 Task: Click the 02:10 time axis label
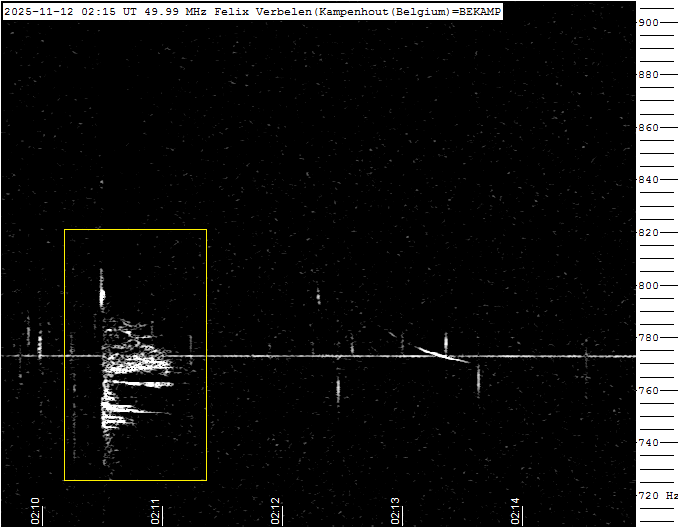pyautogui.click(x=35, y=510)
